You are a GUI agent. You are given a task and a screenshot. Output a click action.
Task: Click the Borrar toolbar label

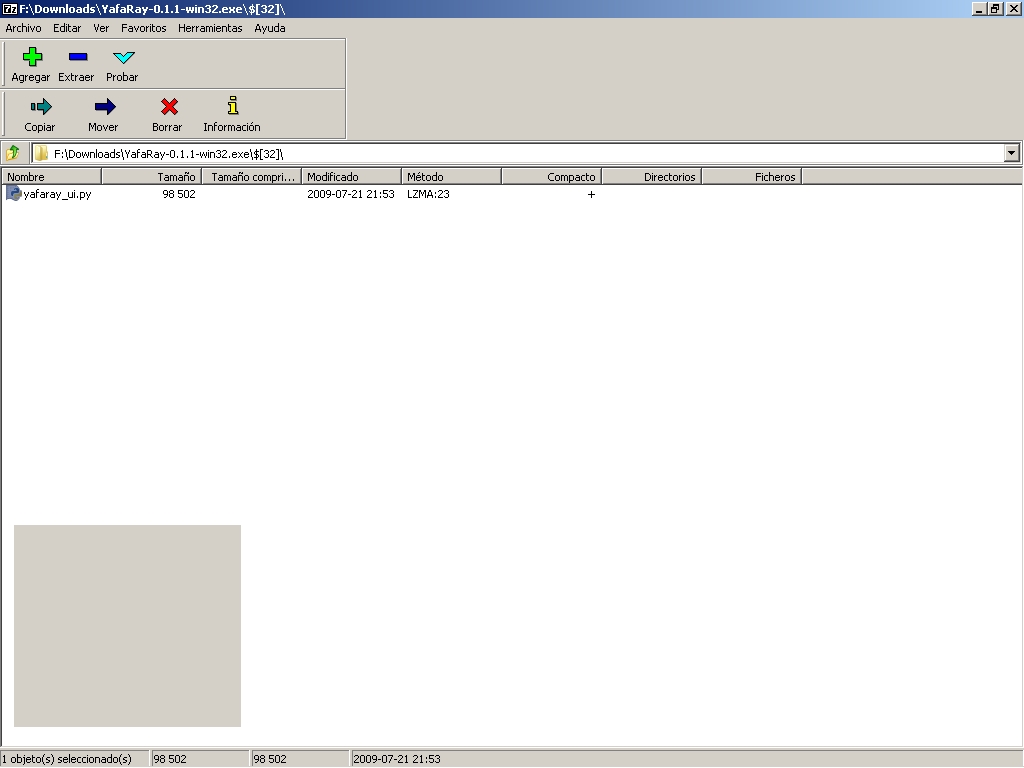(x=167, y=127)
